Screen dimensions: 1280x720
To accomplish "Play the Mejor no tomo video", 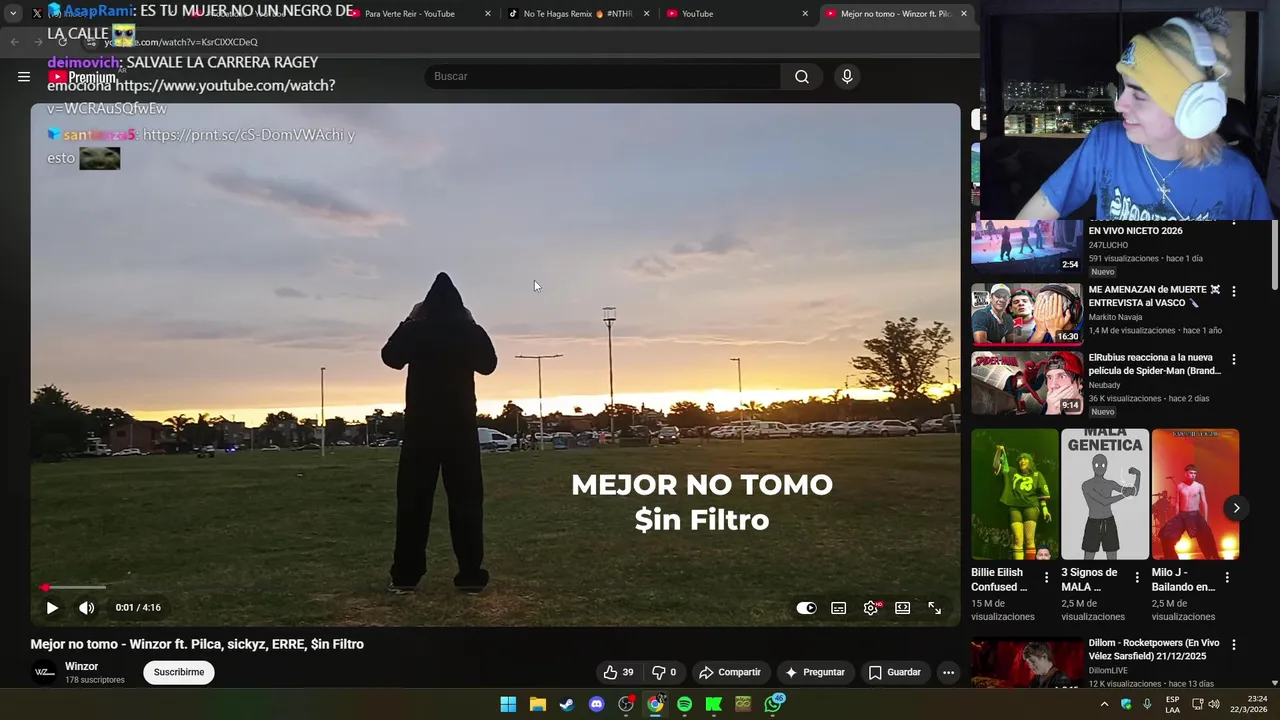I will click(x=52, y=608).
